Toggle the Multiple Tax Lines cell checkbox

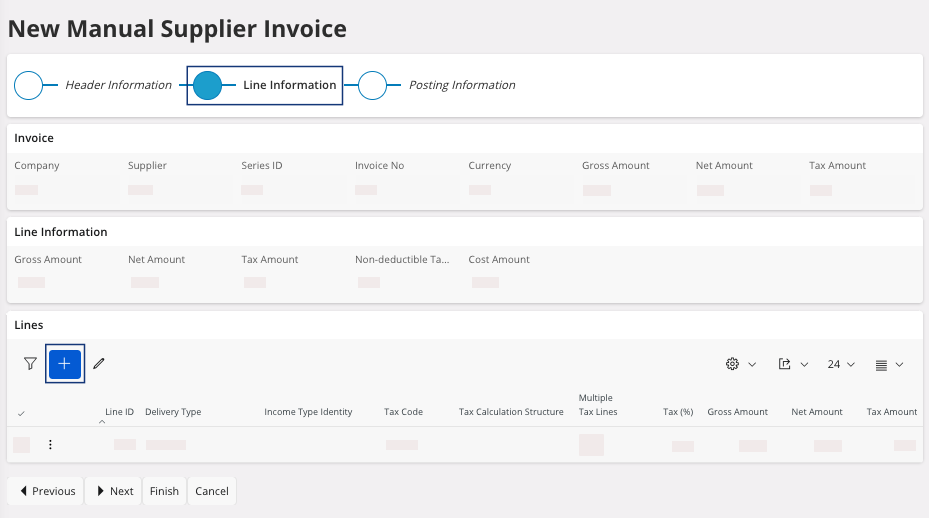pyautogui.click(x=591, y=445)
